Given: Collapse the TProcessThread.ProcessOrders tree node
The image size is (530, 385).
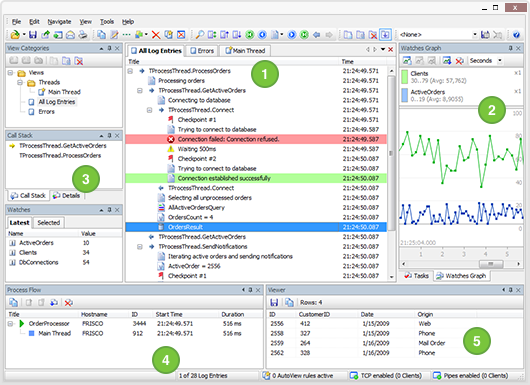Looking at the screenshot, I should coord(130,71).
